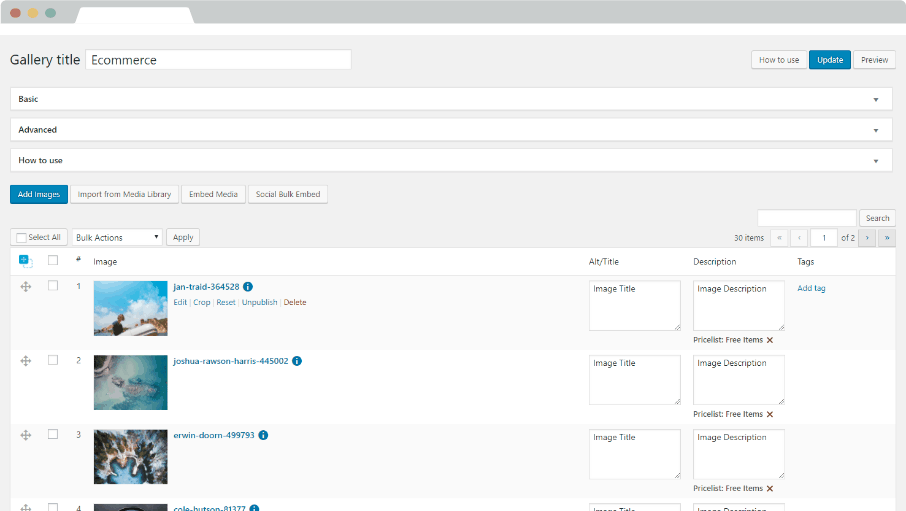This screenshot has height=511, width=906.
Task: Open the jan-traid-364528 image link
Action: point(206,287)
